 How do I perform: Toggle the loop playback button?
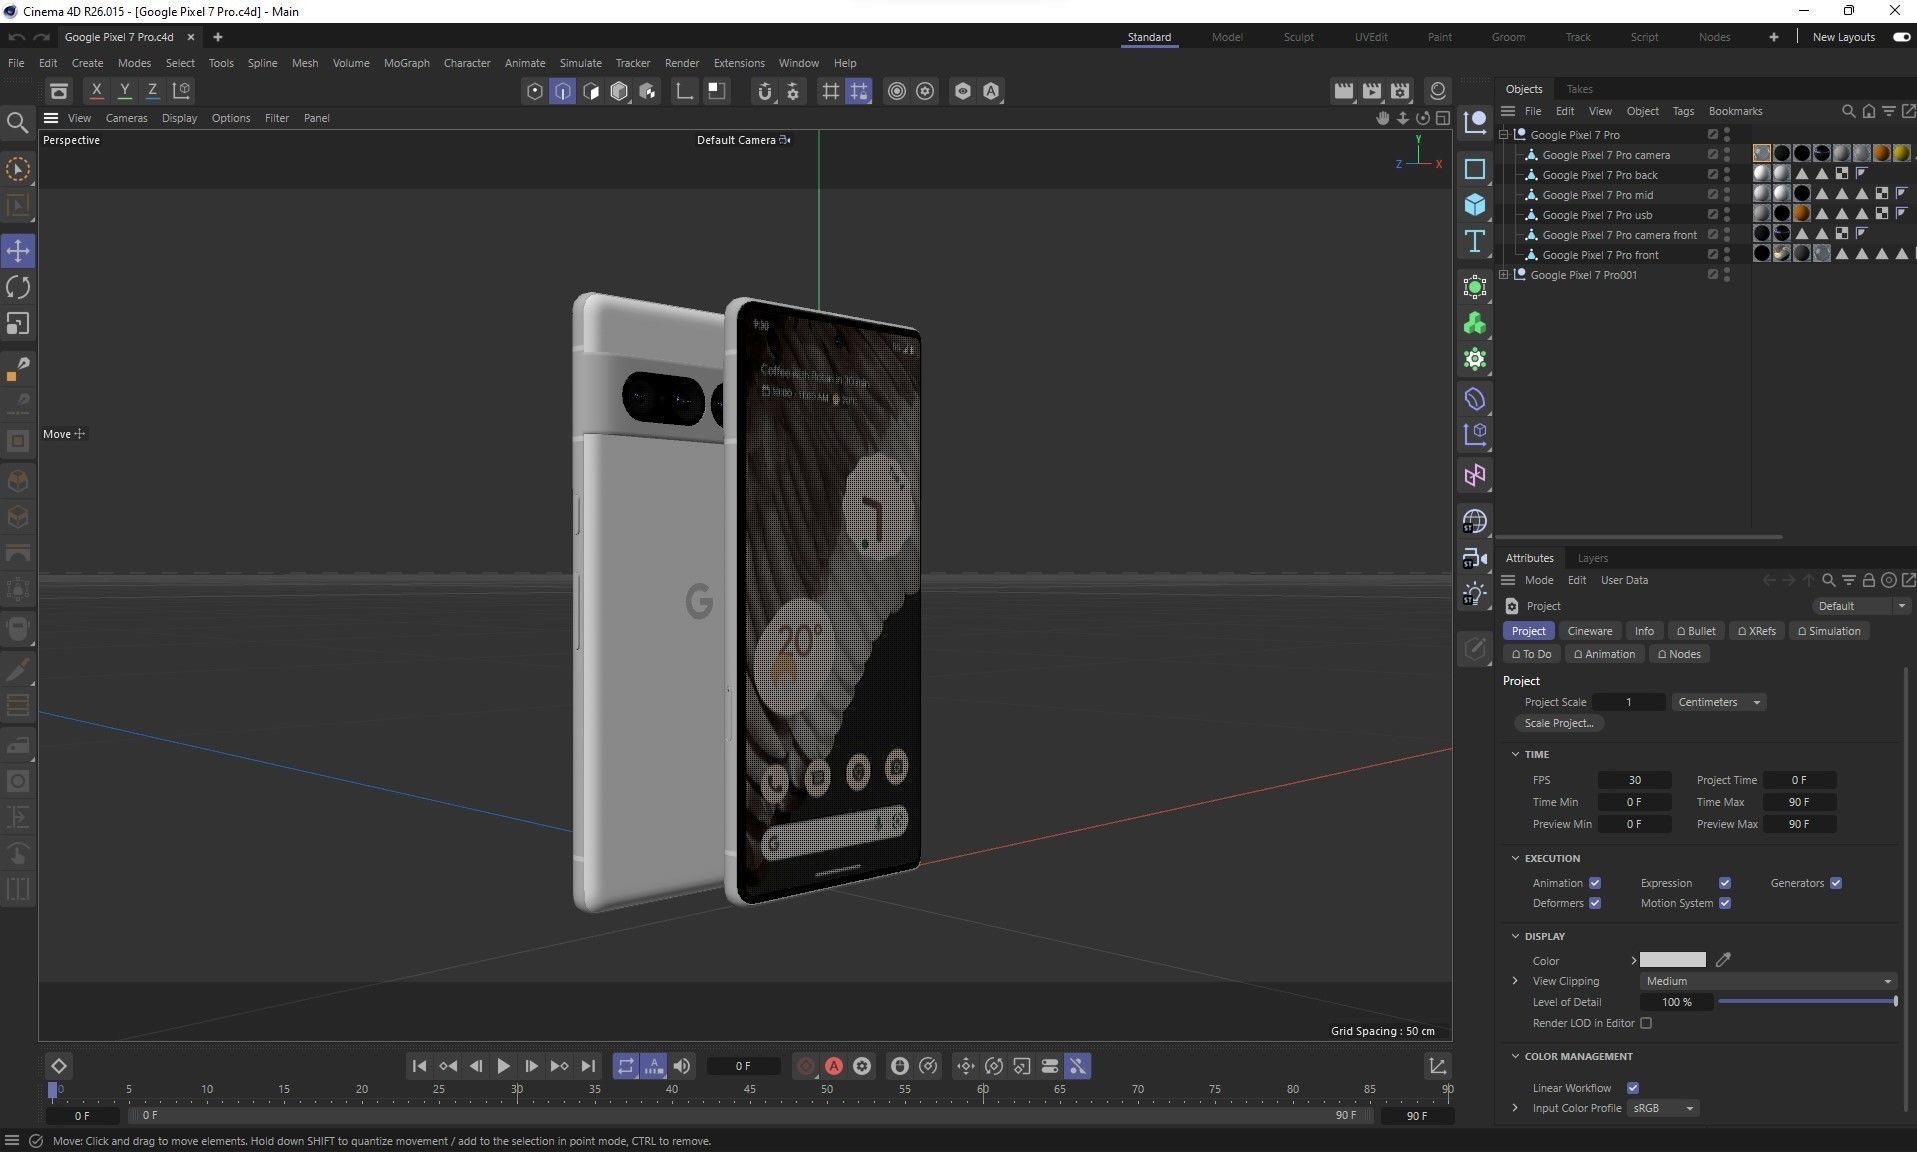(626, 1066)
